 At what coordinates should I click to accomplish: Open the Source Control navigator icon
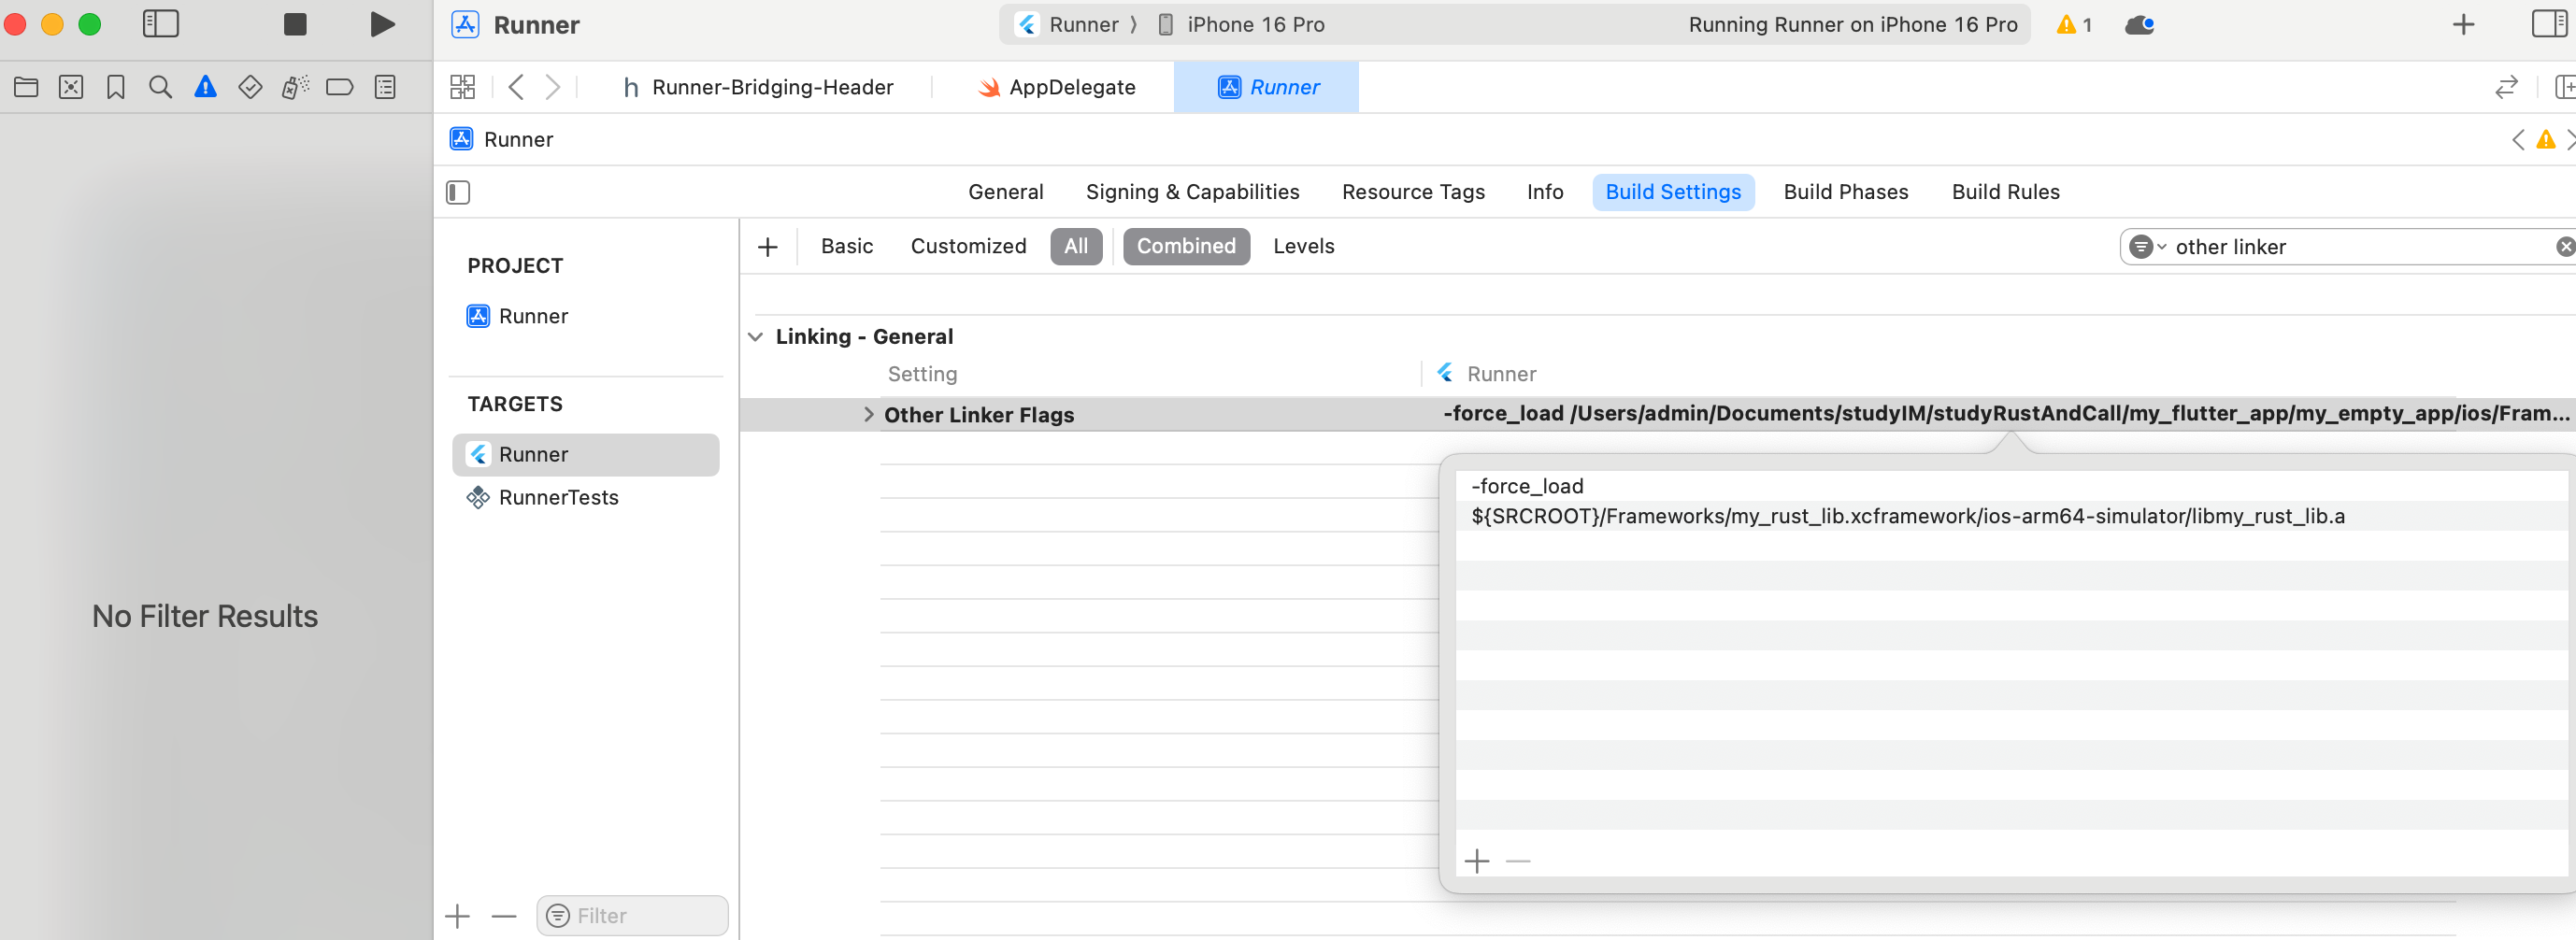tap(71, 87)
